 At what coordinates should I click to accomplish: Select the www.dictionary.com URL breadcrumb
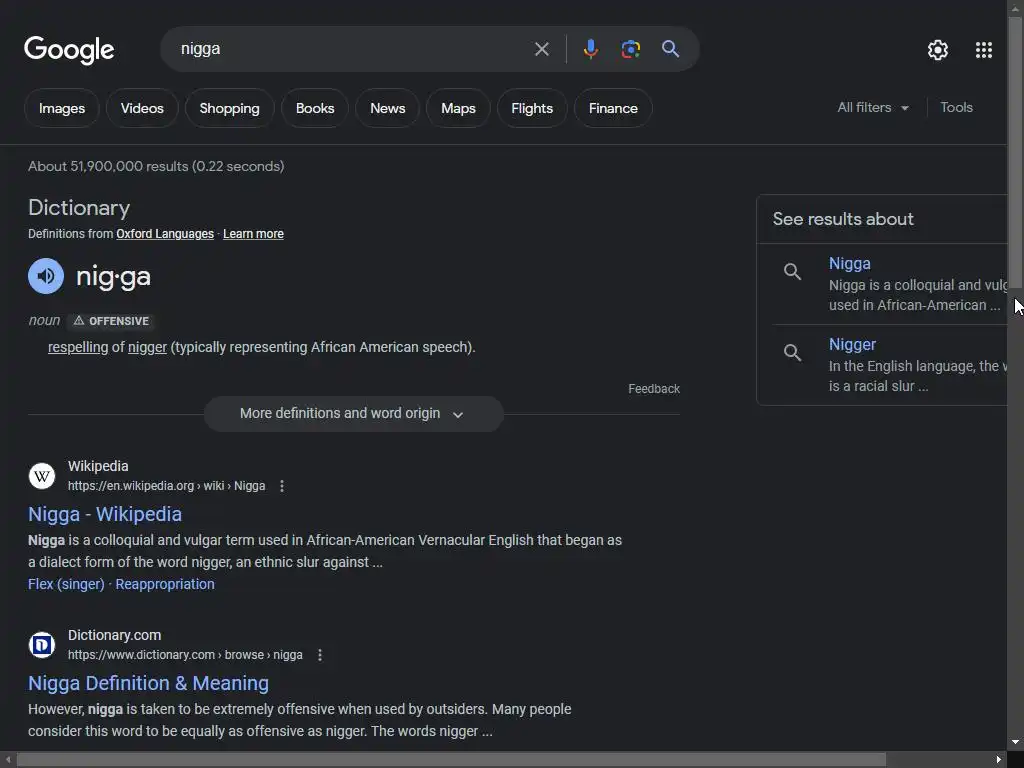pyautogui.click(x=185, y=655)
